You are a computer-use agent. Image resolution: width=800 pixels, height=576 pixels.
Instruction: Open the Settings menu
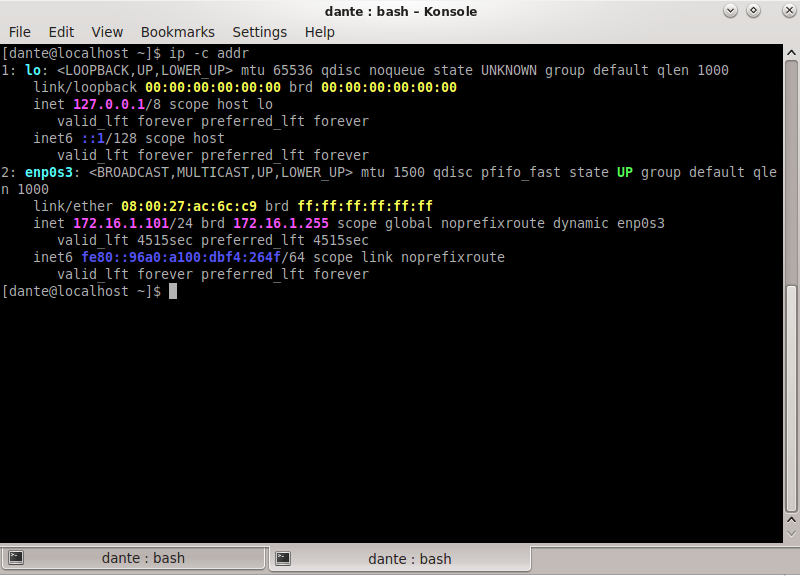[x=259, y=32]
